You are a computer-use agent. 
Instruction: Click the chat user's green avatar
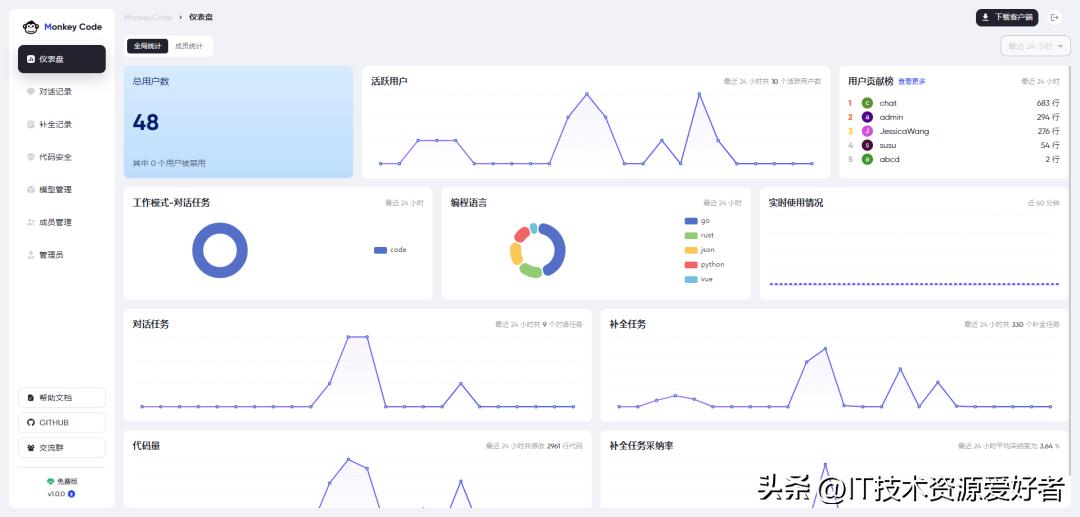tap(867, 103)
